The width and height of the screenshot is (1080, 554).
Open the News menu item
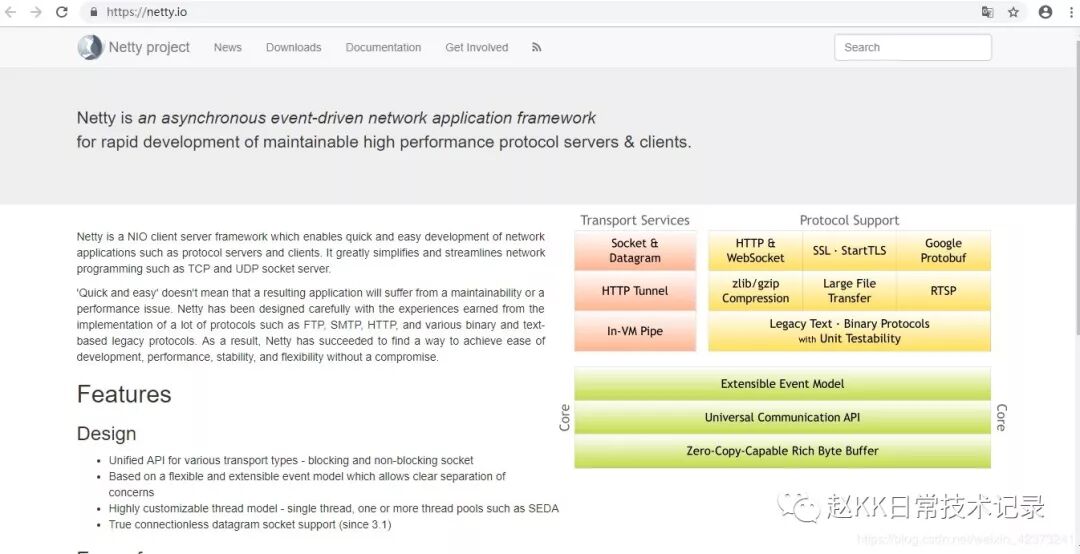[227, 48]
